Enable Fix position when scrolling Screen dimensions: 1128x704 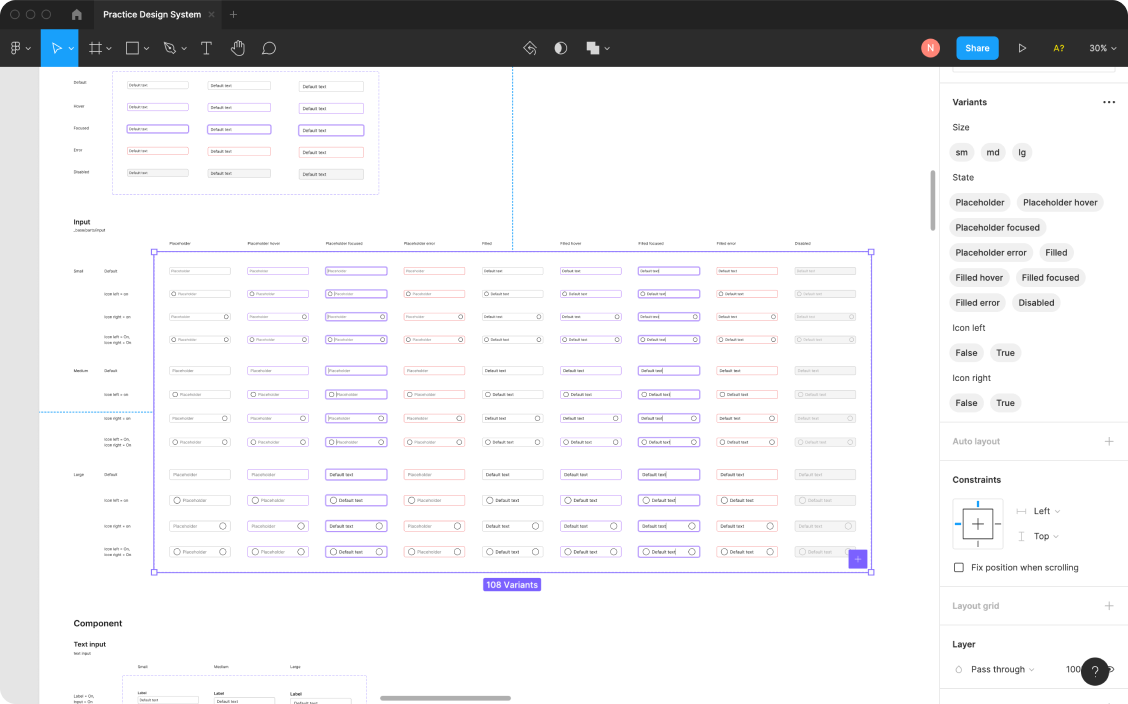[957, 567]
